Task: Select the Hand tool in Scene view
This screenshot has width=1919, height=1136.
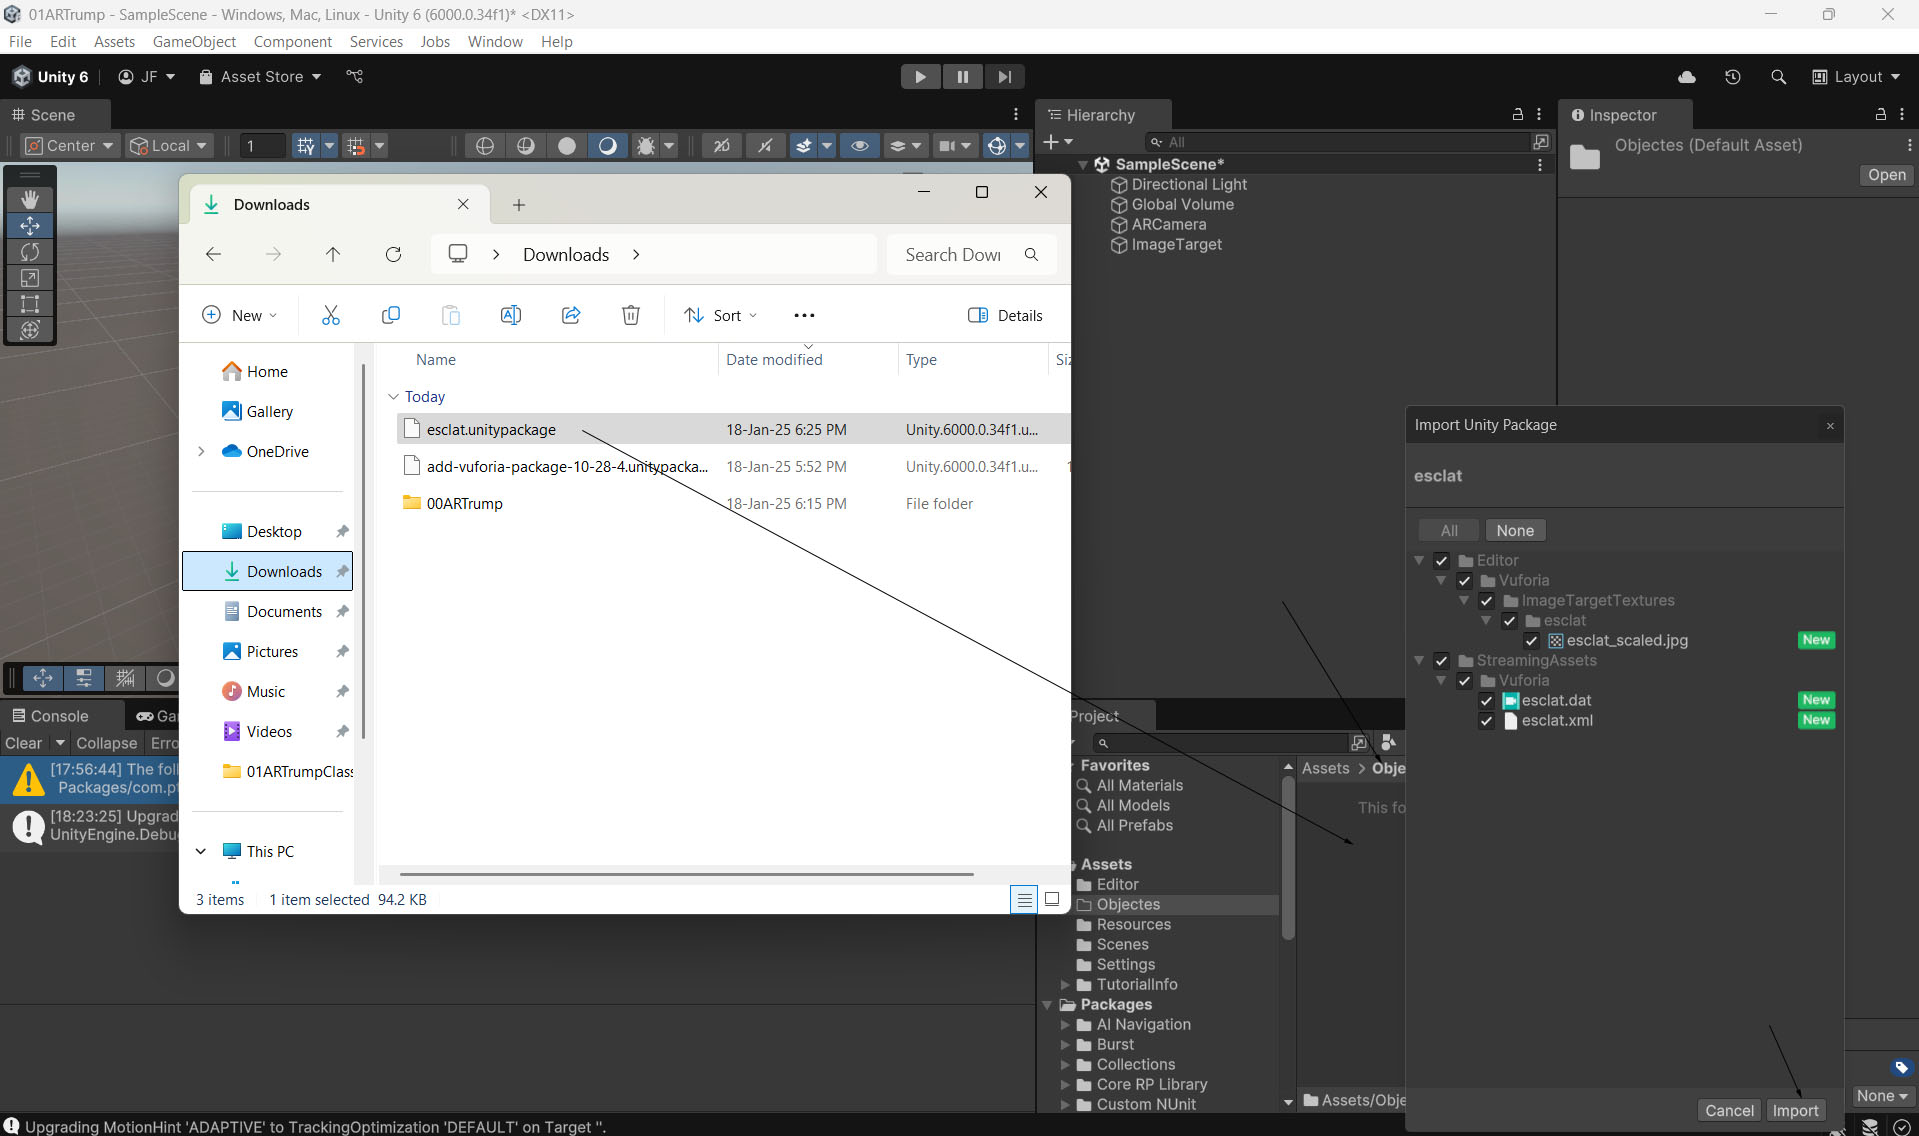Action: coord(30,200)
